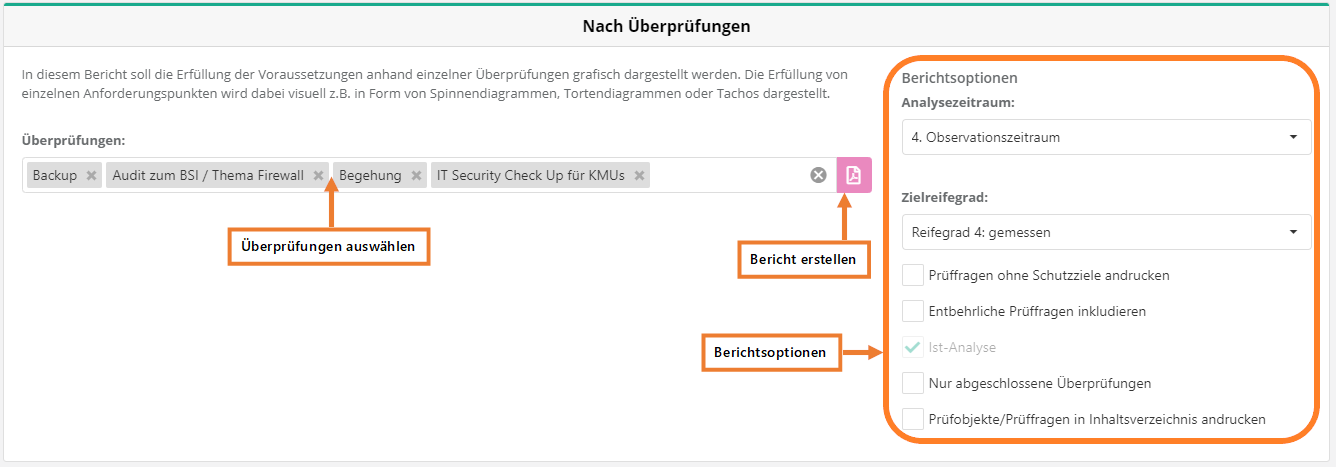This screenshot has width=1336, height=467.
Task: Click the pink PDF report creation icon
Action: point(853,175)
